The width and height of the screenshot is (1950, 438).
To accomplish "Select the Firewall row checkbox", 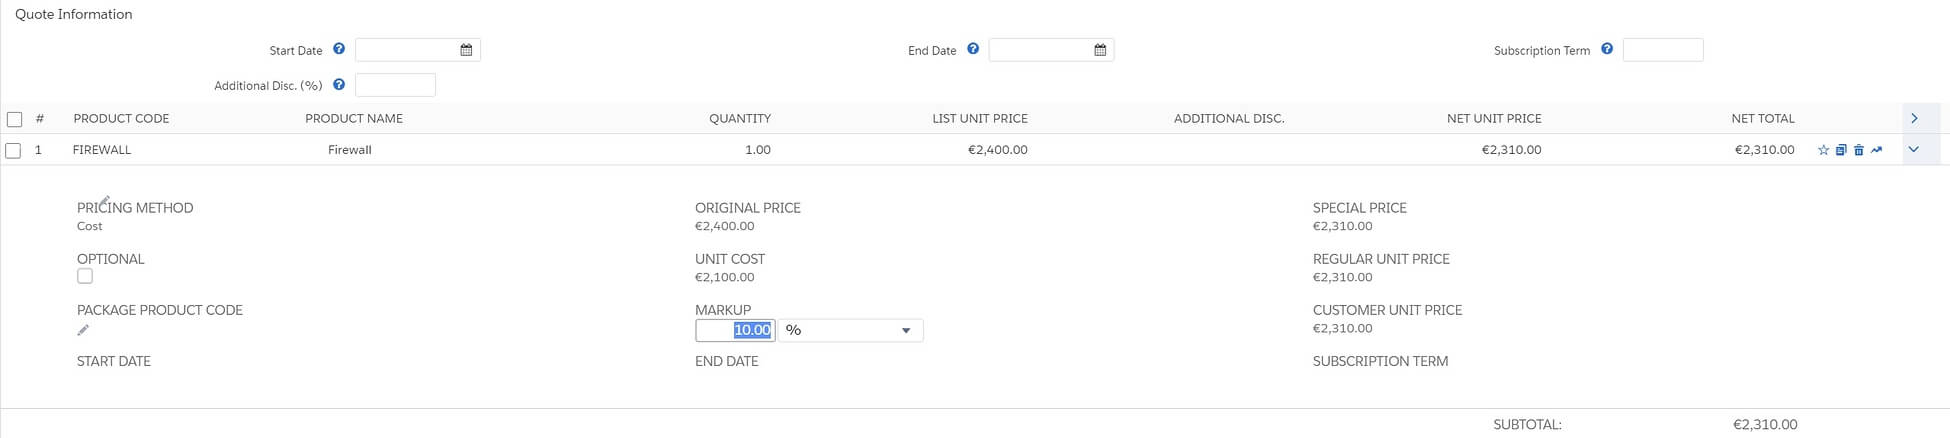I will click(x=14, y=150).
